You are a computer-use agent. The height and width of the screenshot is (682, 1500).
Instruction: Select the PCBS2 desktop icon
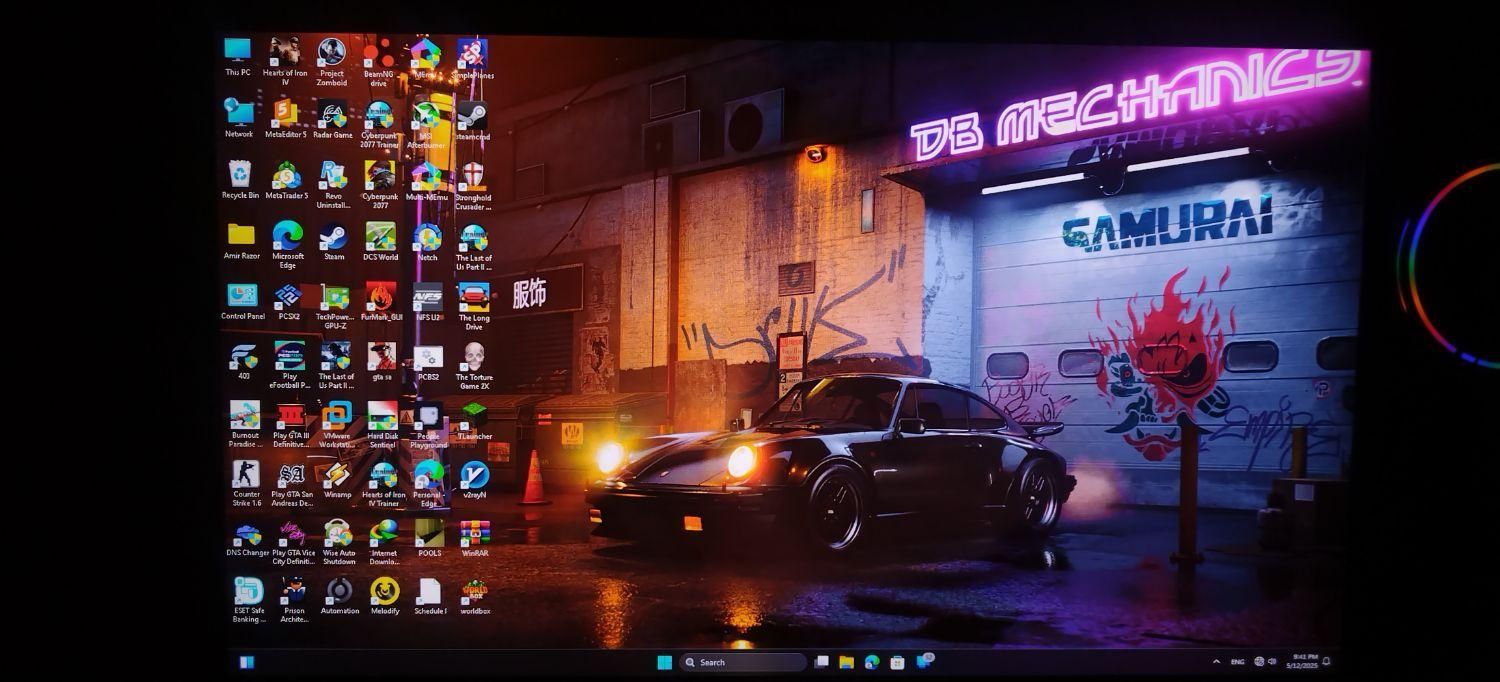pyautogui.click(x=428, y=363)
